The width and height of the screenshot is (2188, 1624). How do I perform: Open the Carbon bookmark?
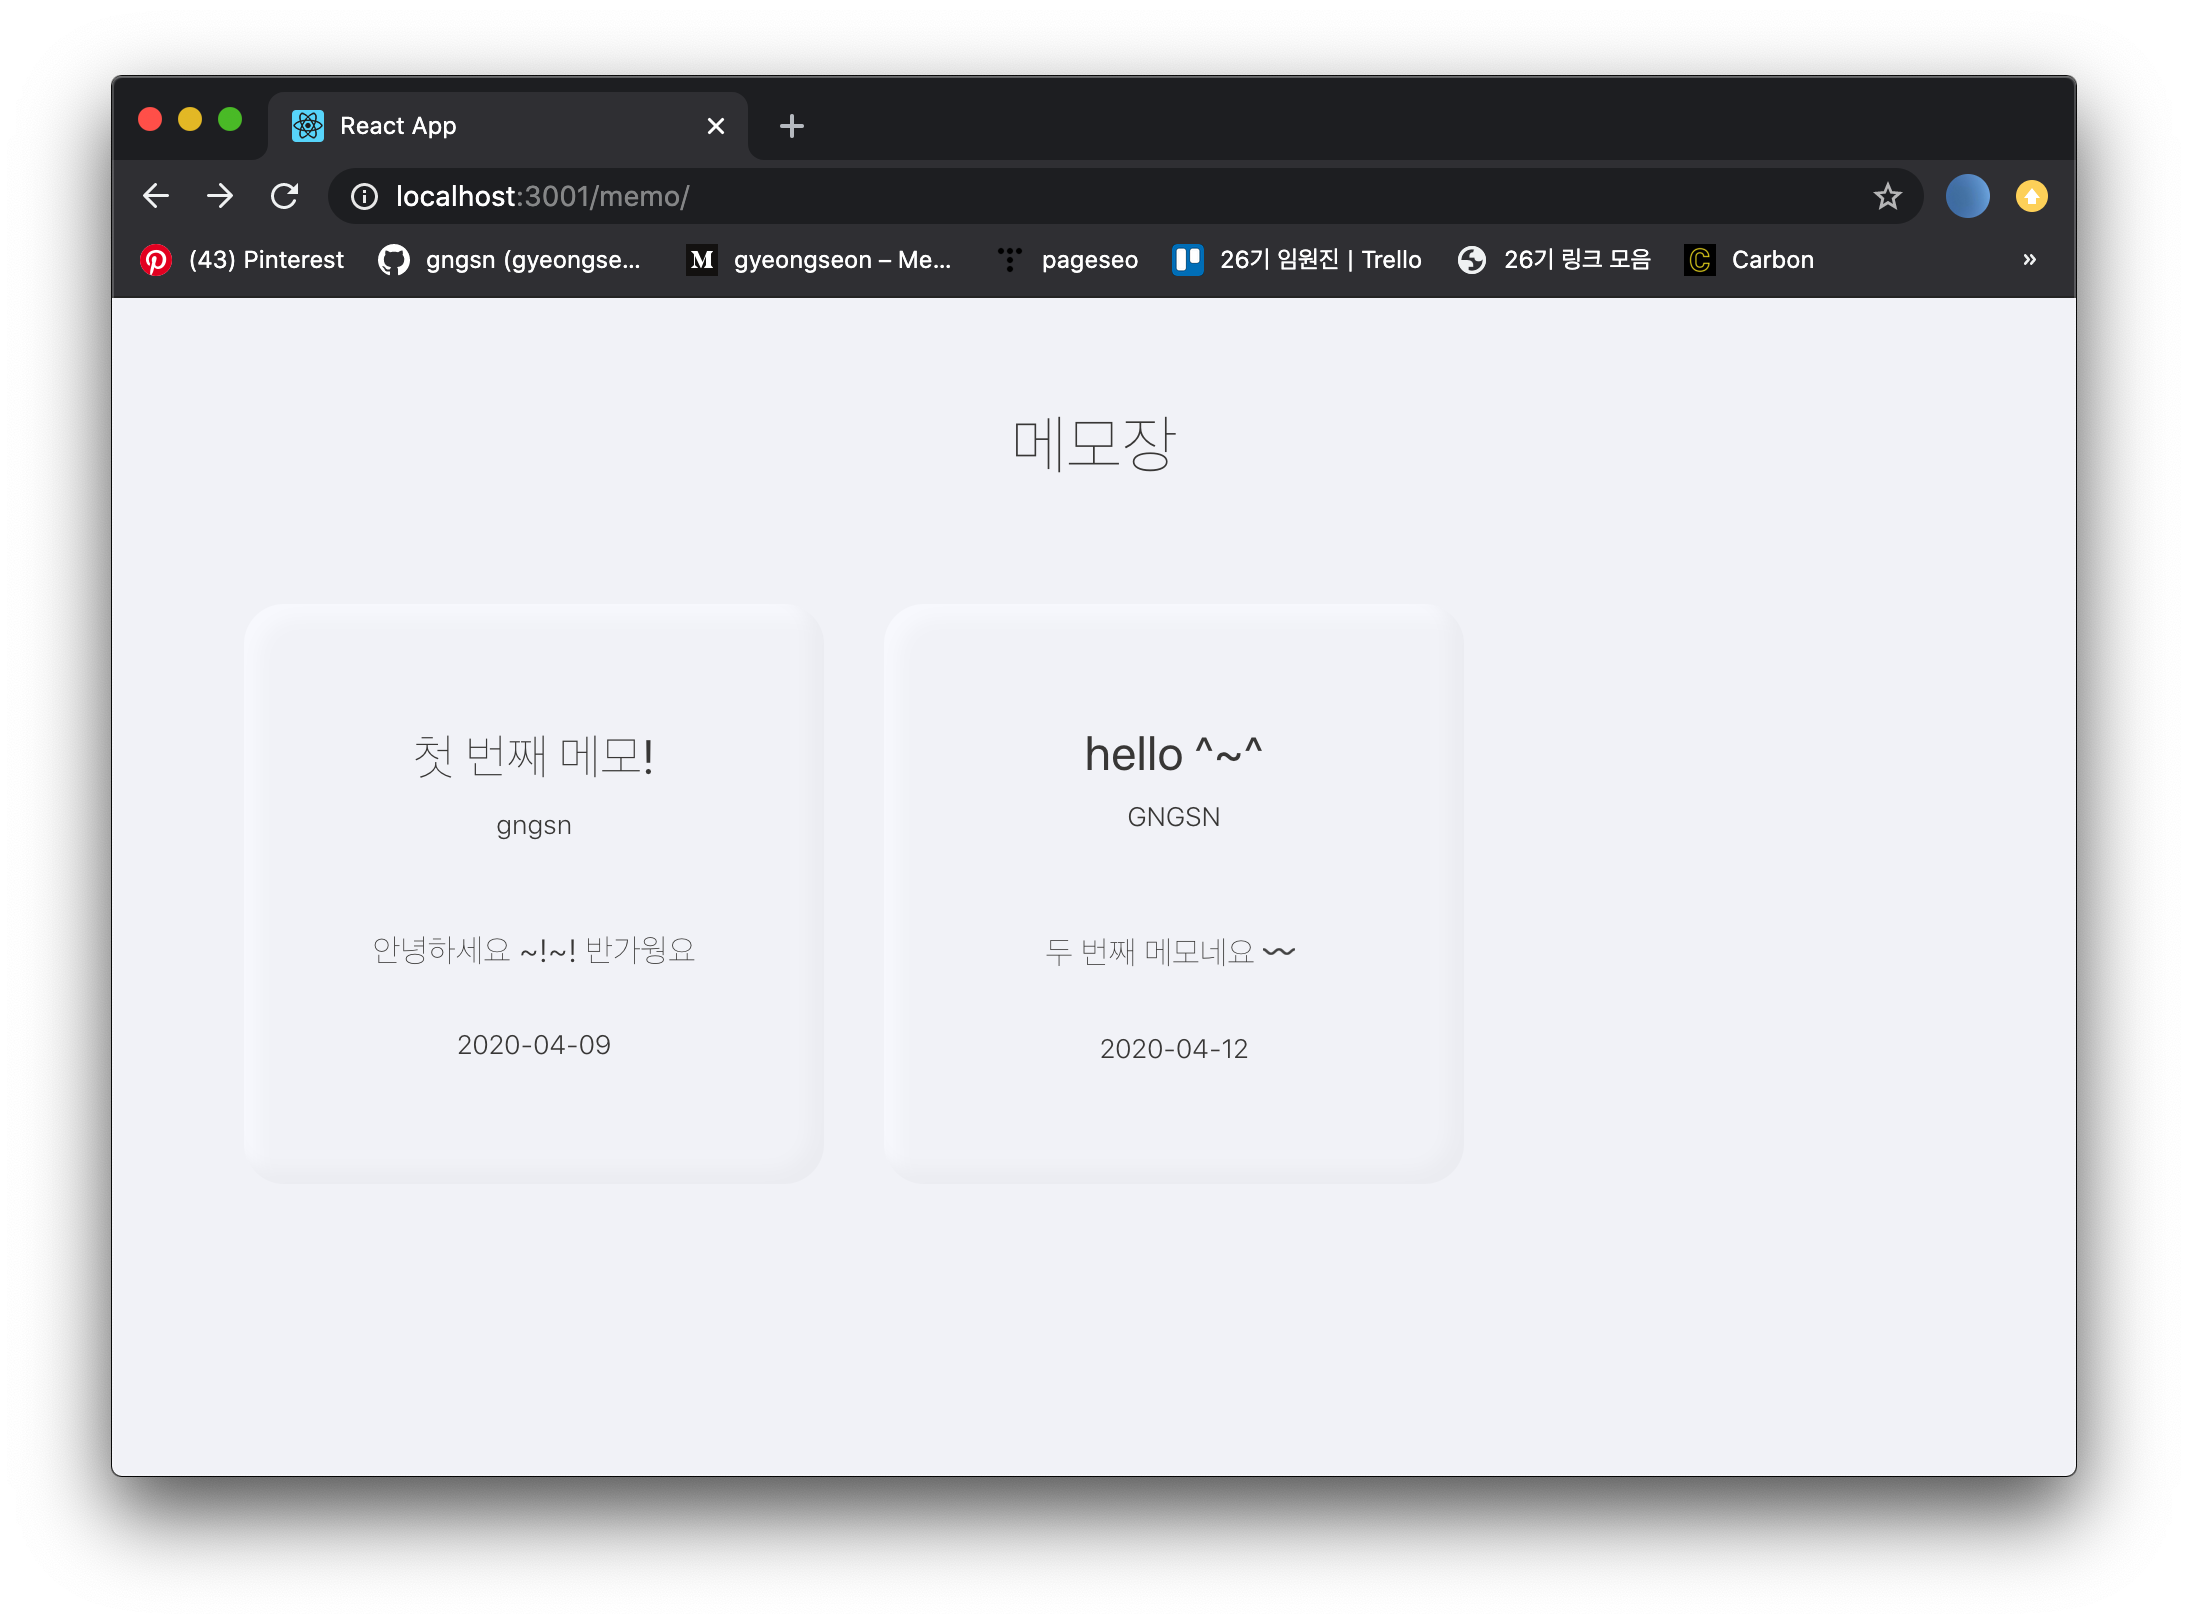pyautogui.click(x=1750, y=260)
